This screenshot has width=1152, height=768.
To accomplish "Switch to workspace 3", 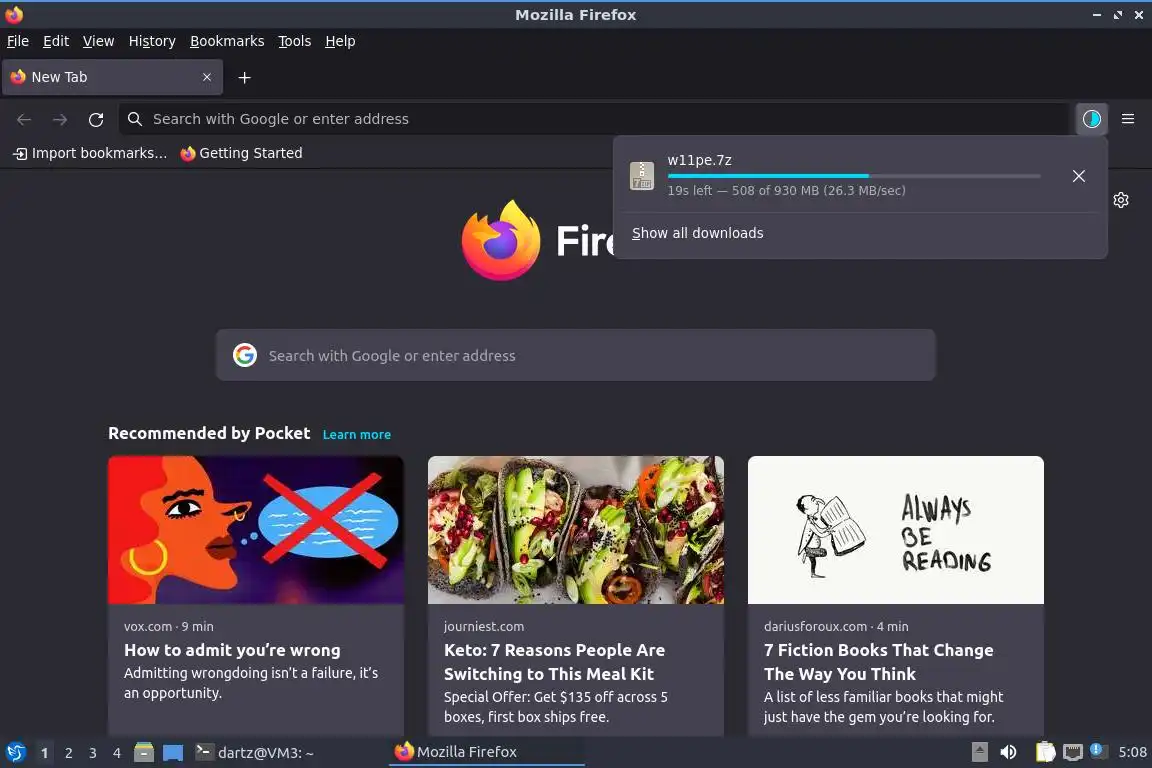I will click(x=93, y=753).
